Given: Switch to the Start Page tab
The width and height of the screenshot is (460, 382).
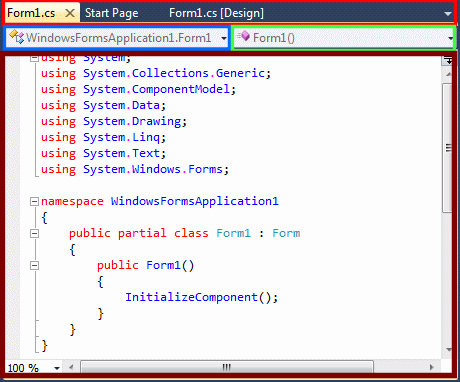Looking at the screenshot, I should 111,13.
